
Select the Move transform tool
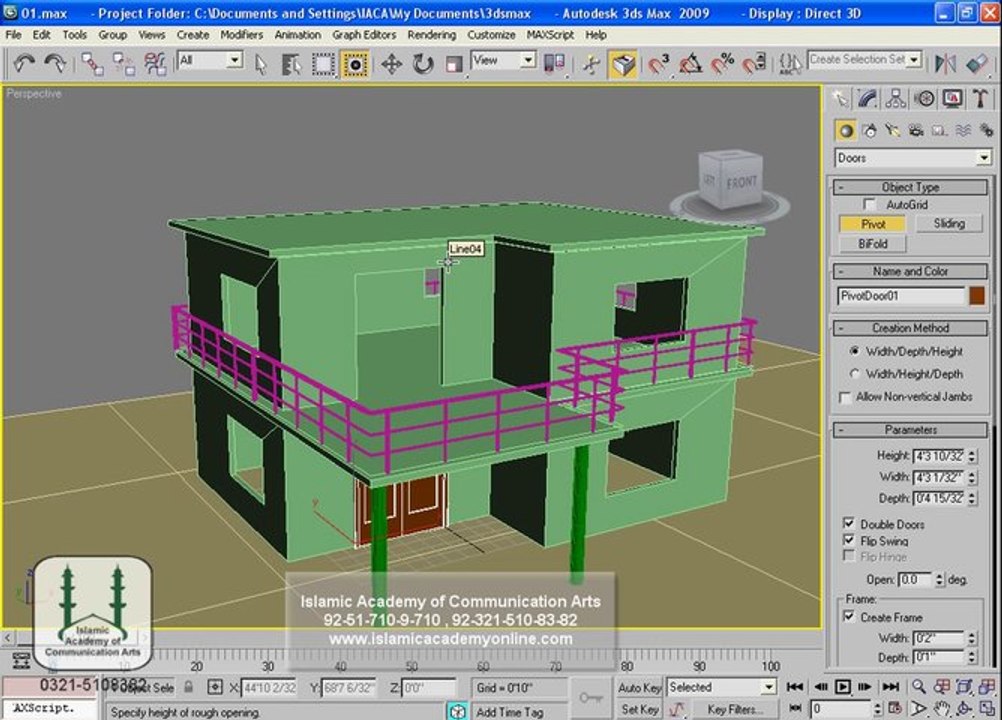pos(391,64)
